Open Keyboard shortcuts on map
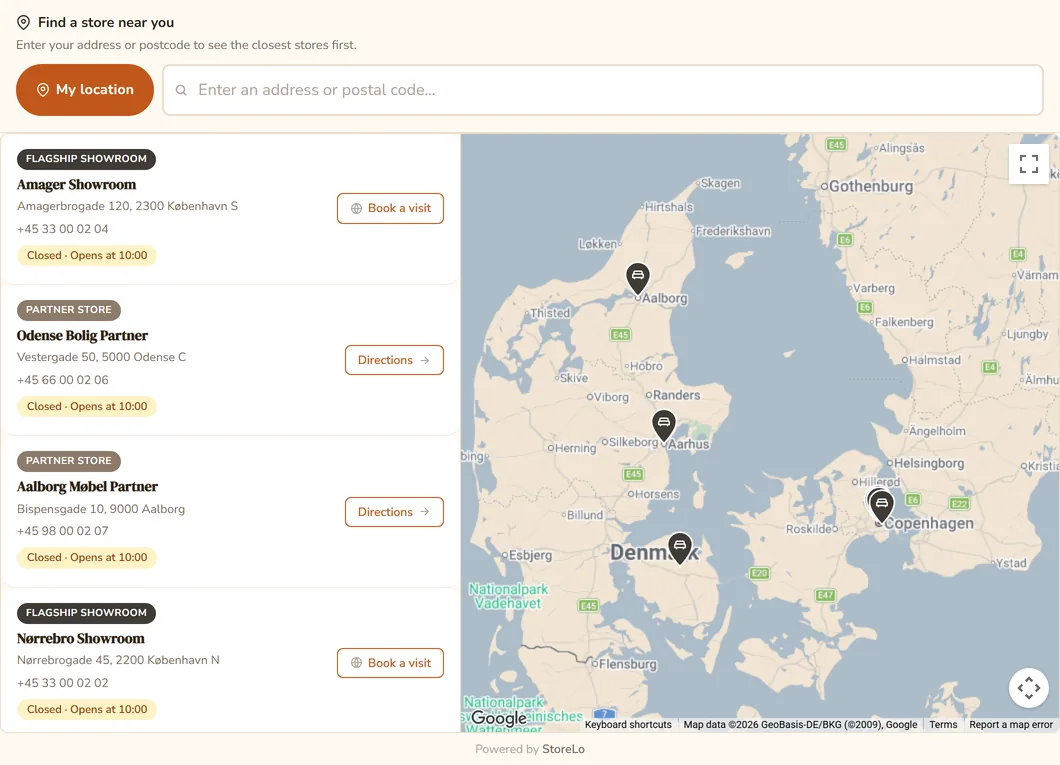Screen dimensions: 1060x765 [x=628, y=724]
